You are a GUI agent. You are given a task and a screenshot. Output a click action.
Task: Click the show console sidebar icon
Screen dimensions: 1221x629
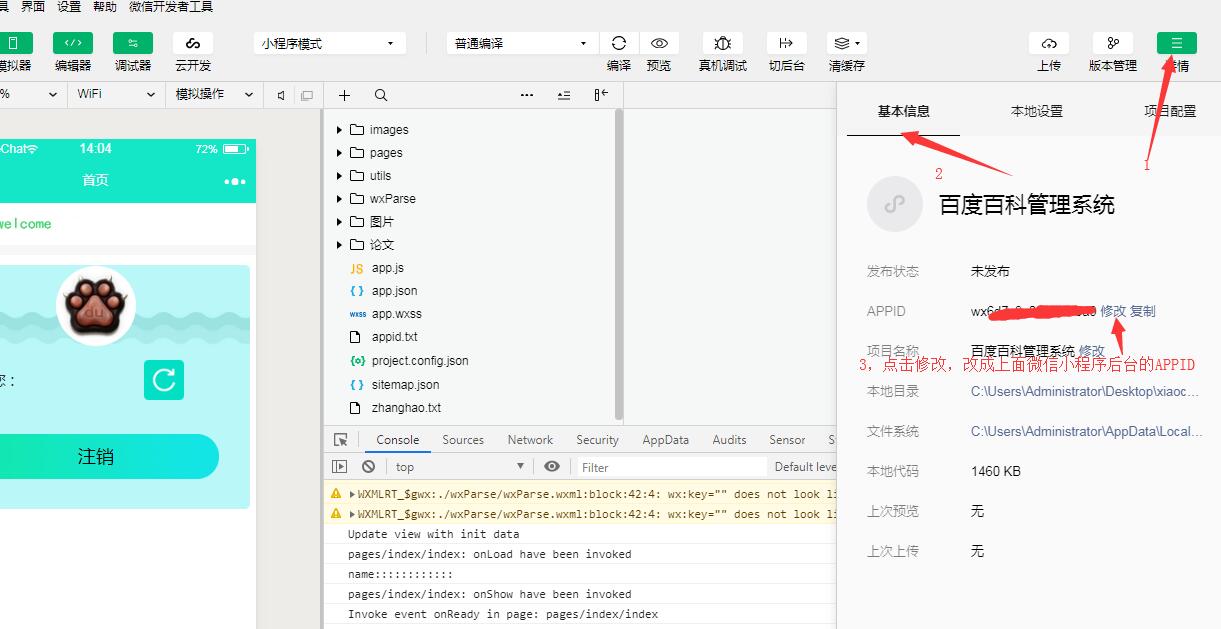pyautogui.click(x=340, y=467)
